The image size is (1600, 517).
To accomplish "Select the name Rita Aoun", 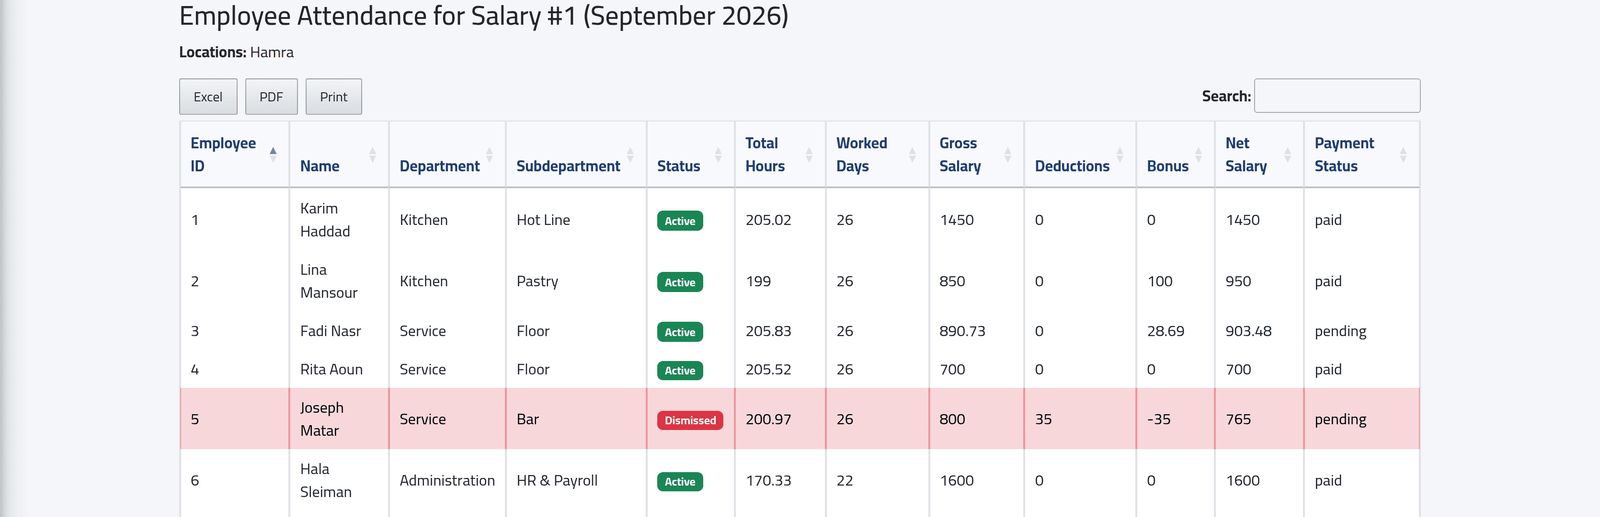I will 331,369.
